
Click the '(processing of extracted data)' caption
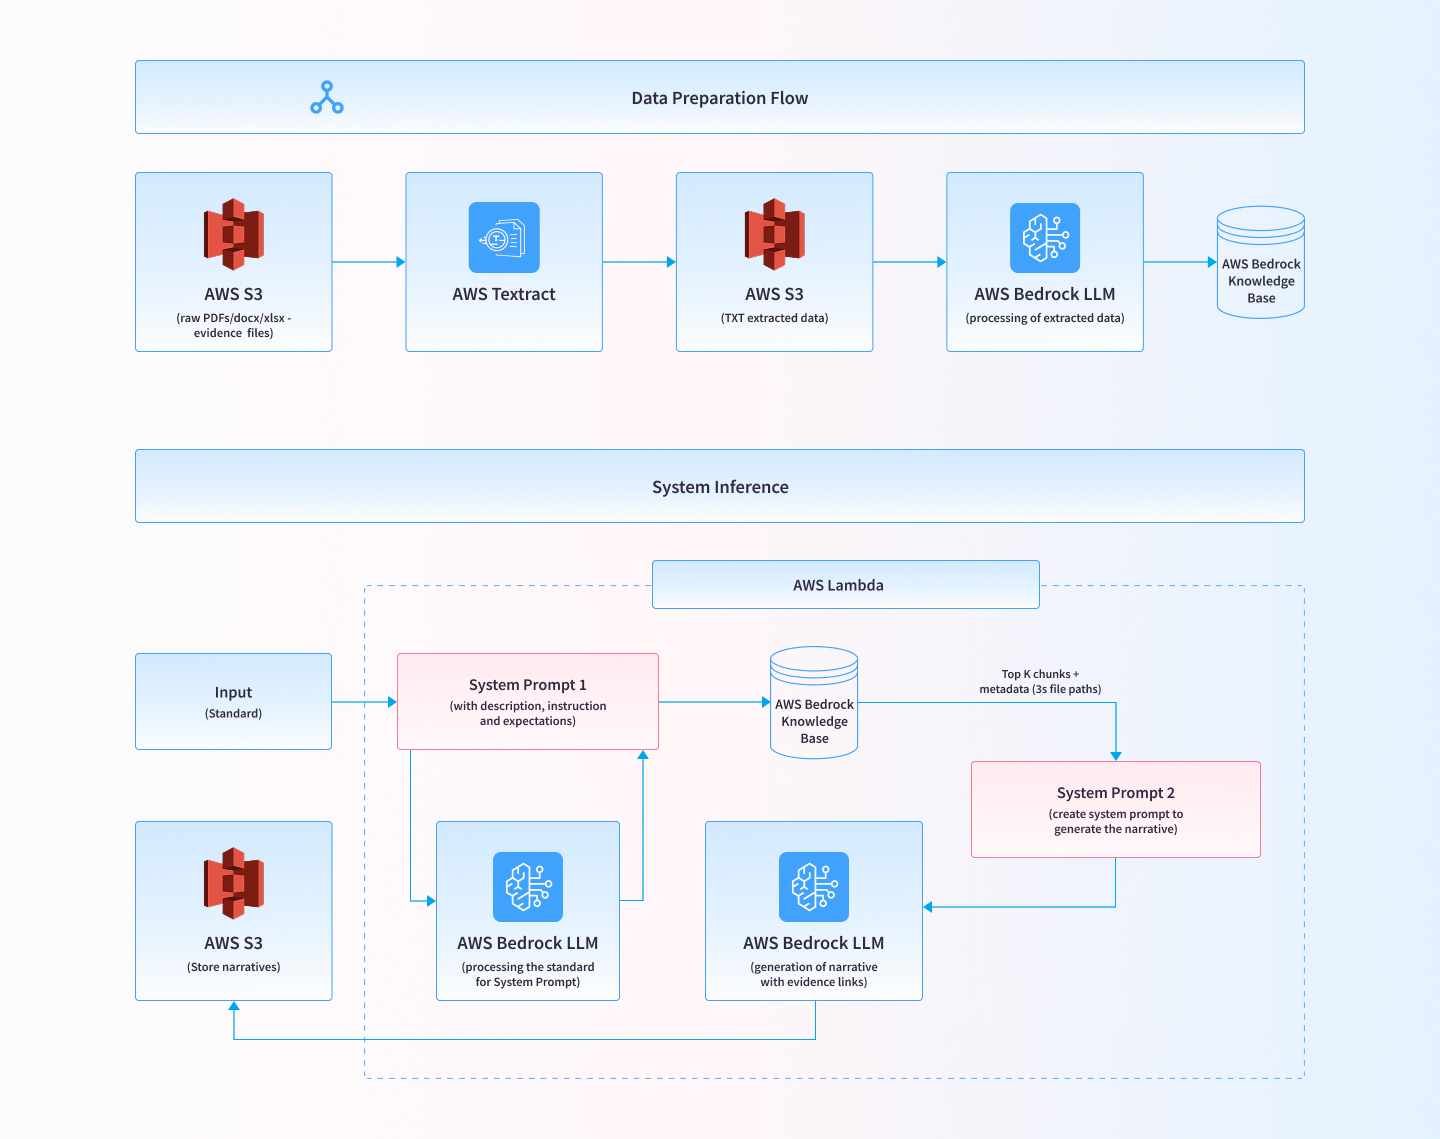(x=1045, y=318)
